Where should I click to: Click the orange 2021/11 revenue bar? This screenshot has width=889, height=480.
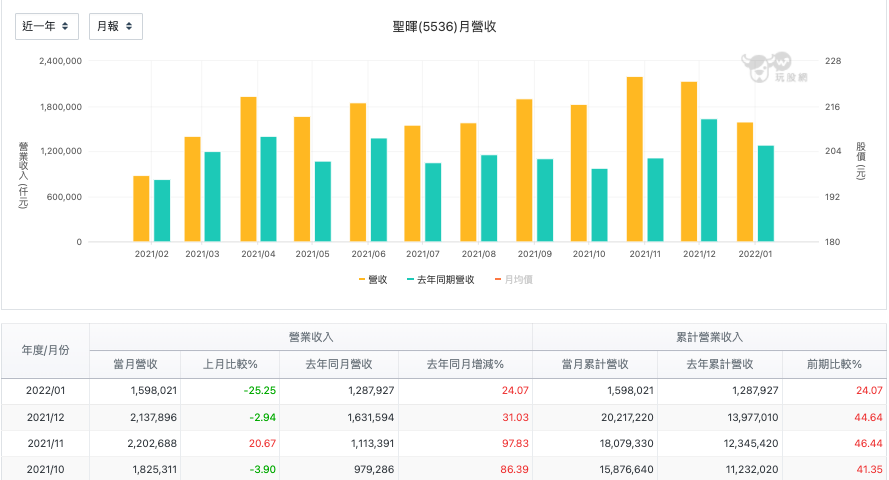pos(634,159)
